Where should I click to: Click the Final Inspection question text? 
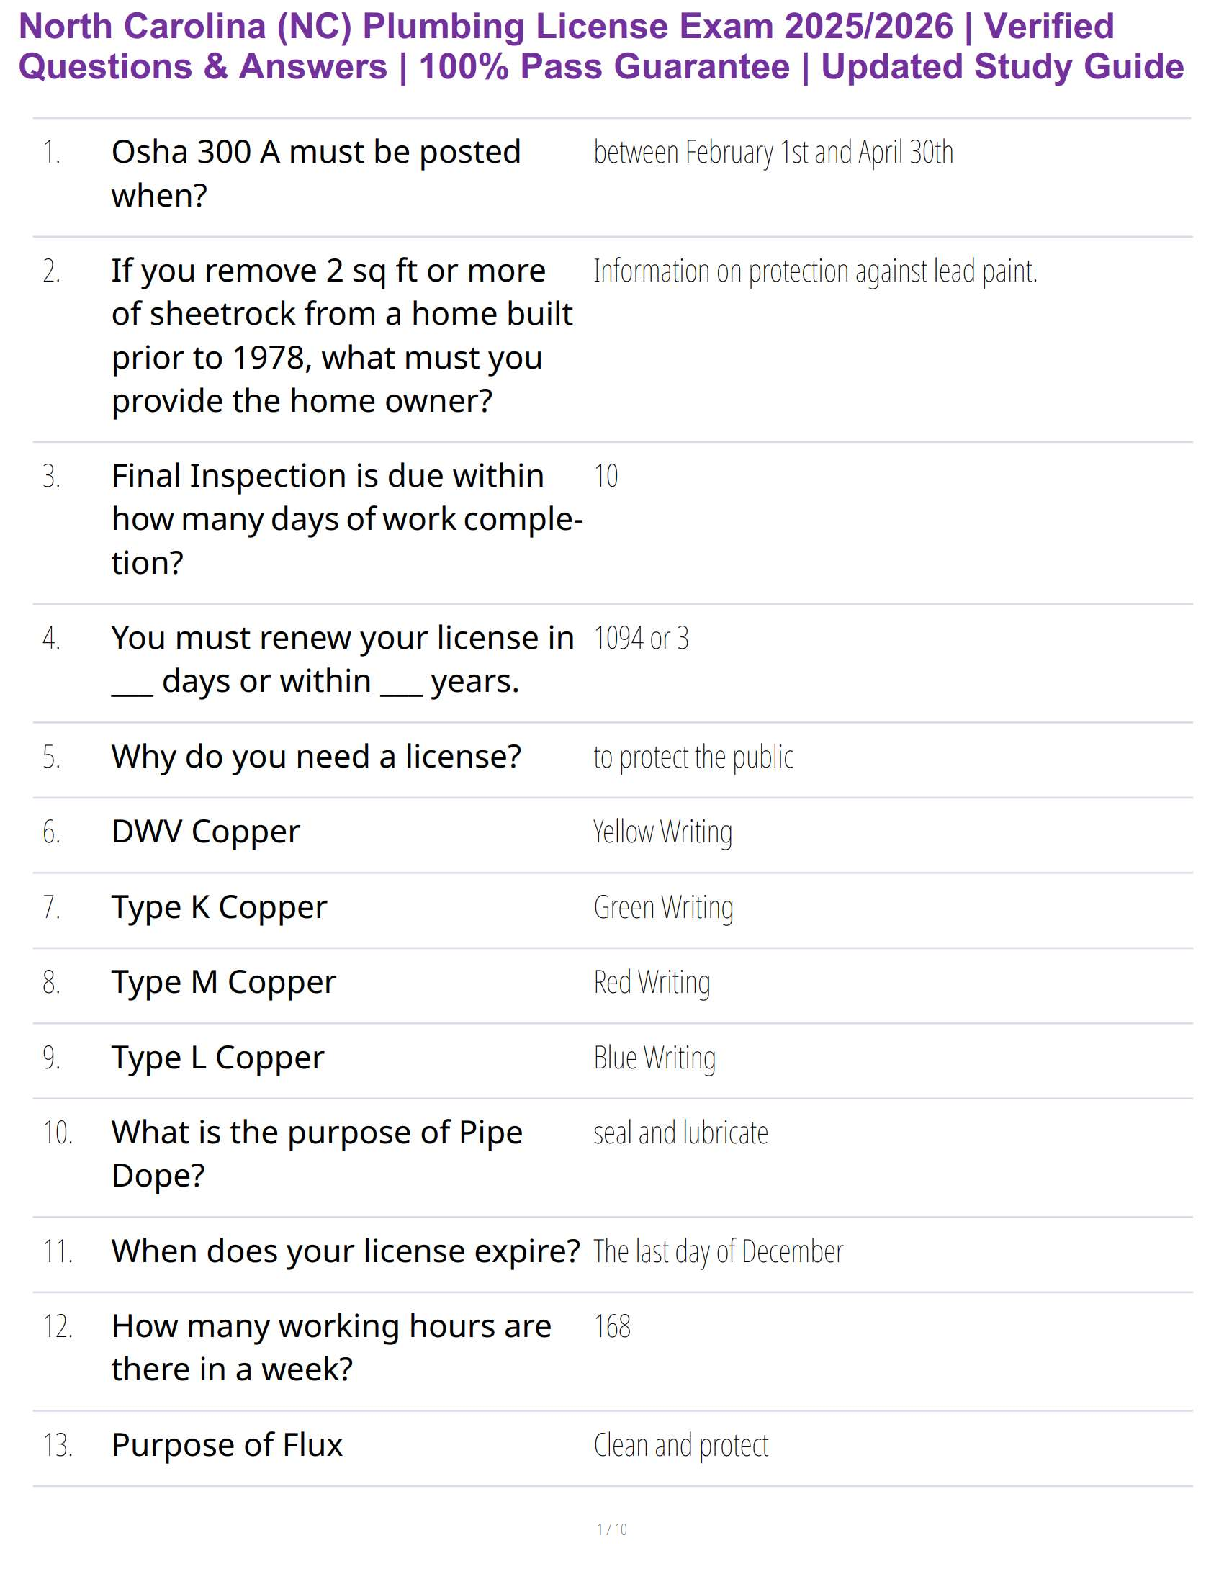click(x=346, y=519)
